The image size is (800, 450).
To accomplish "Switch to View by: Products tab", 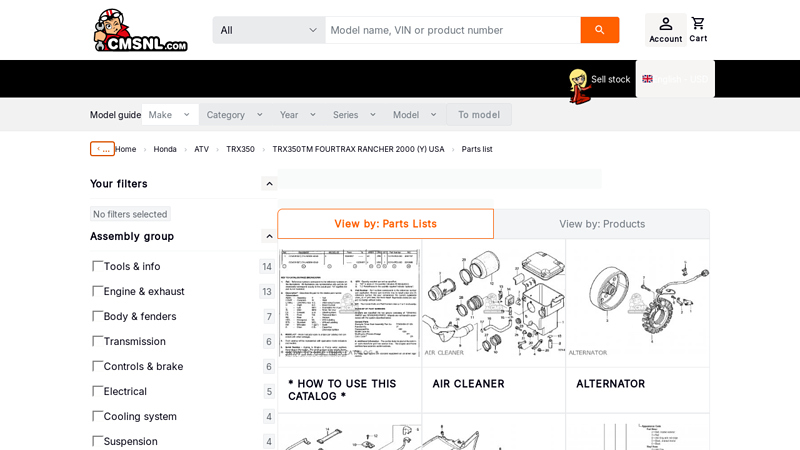I will click(602, 224).
